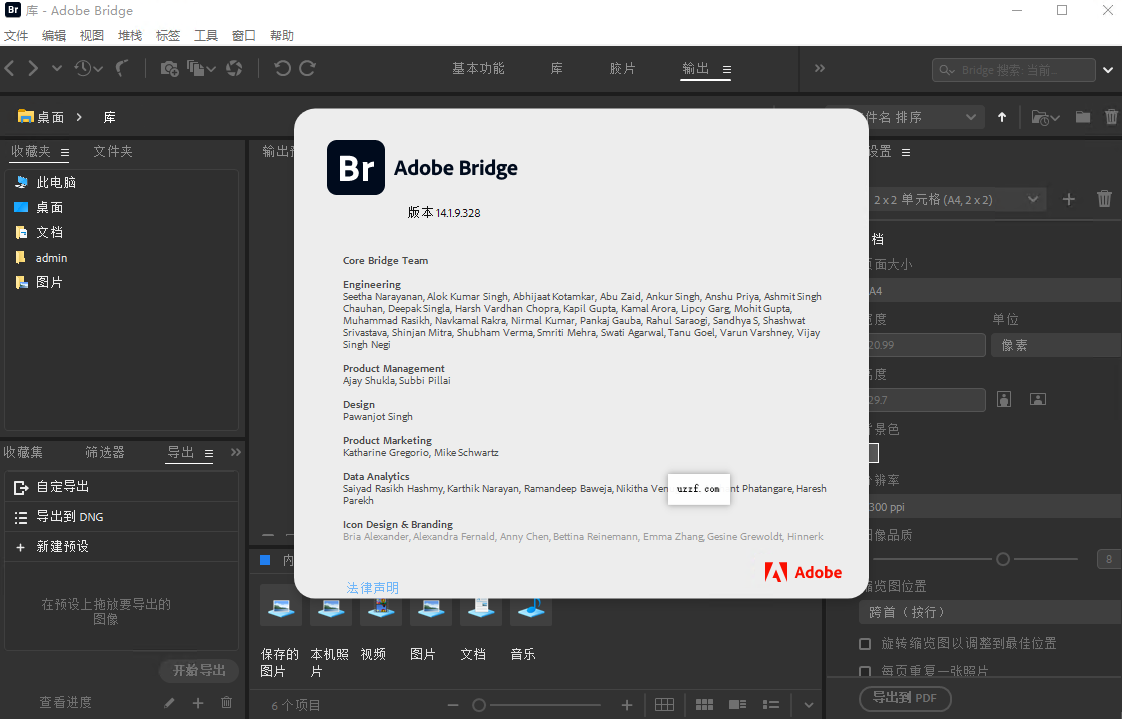Click the thumbnail size slider handle

tap(479, 705)
